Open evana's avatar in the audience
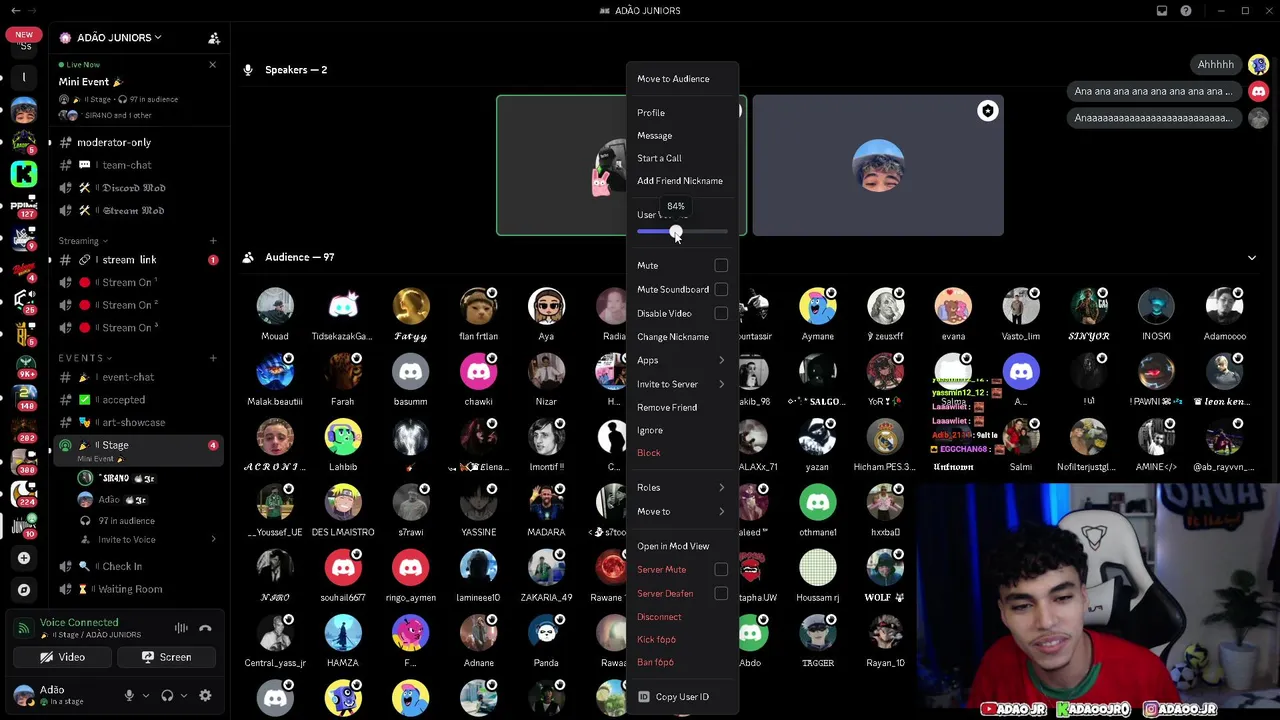1280x720 pixels. tap(953, 307)
